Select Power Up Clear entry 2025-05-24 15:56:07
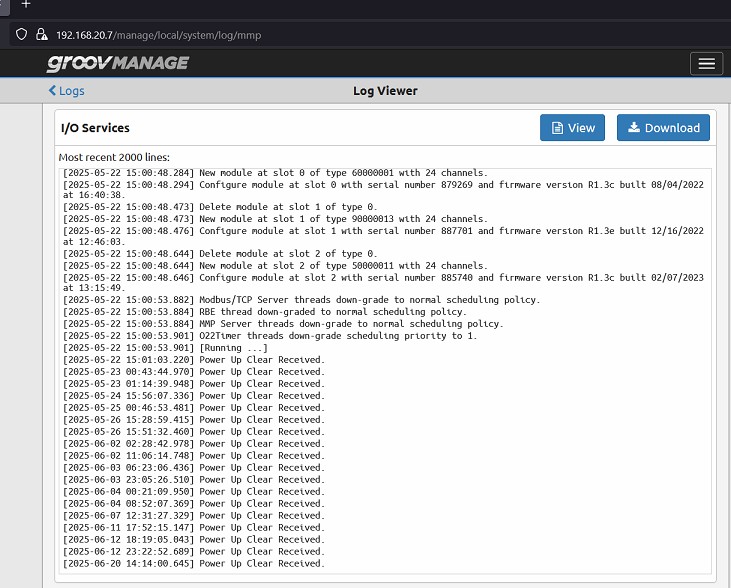 pyautogui.click(x=193, y=395)
